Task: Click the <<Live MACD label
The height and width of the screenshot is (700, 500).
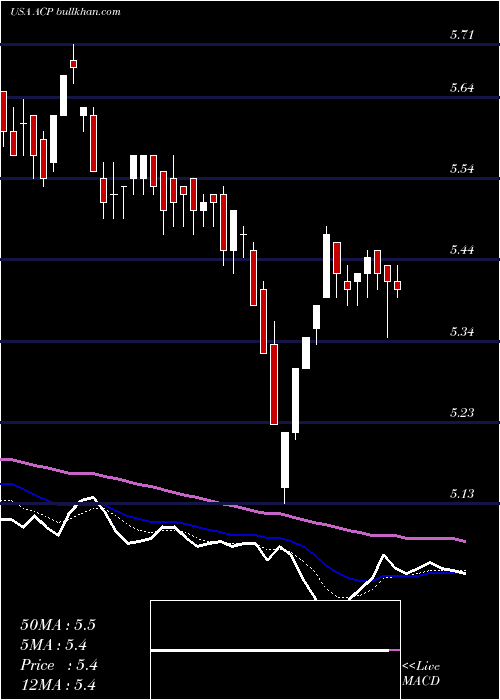Action: (421, 673)
